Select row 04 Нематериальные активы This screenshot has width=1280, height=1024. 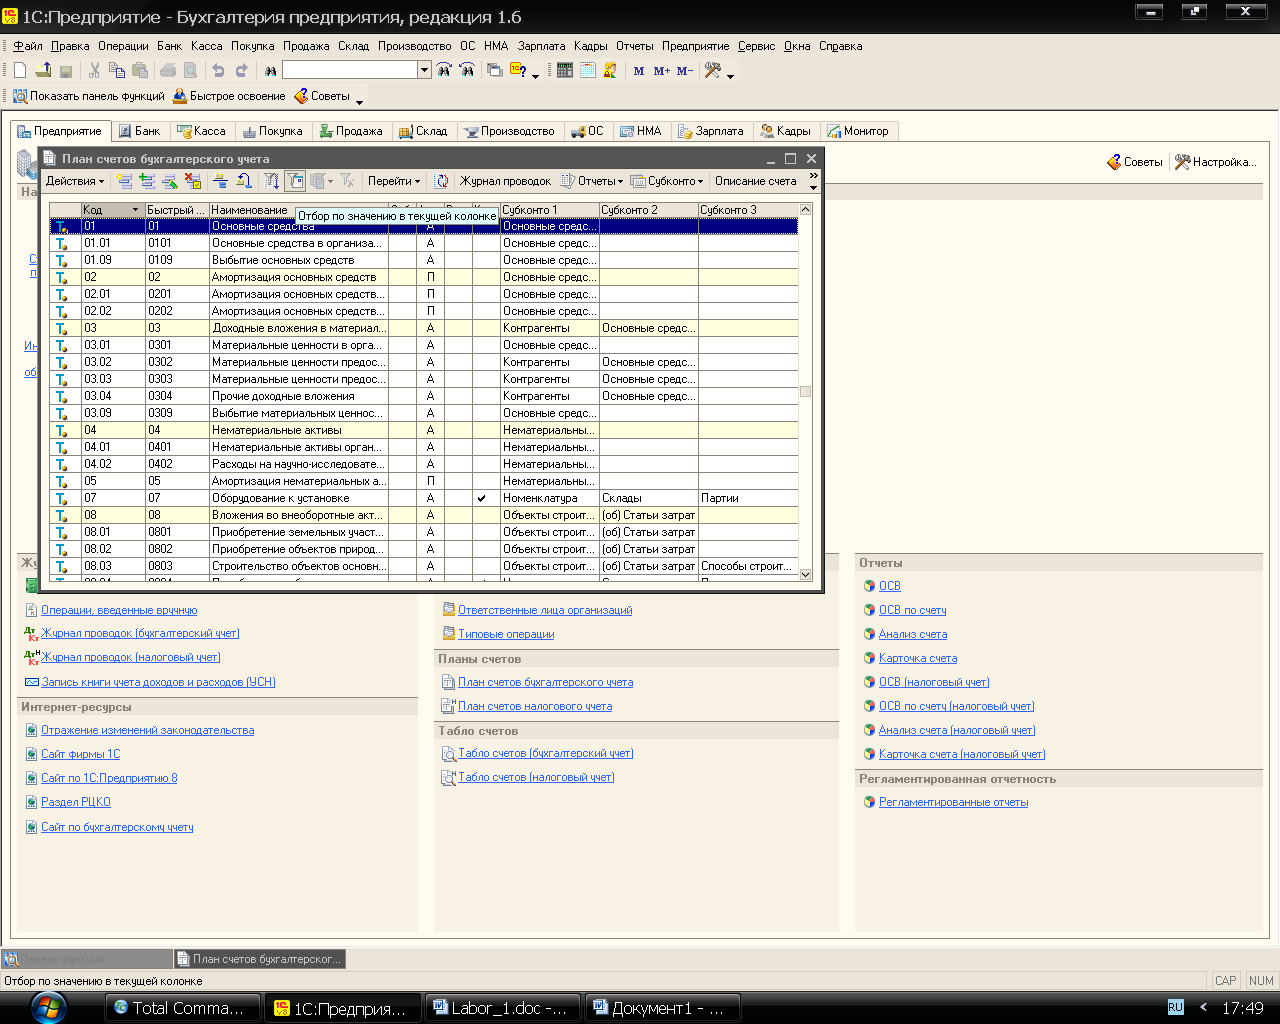pyautogui.click(x=424, y=430)
